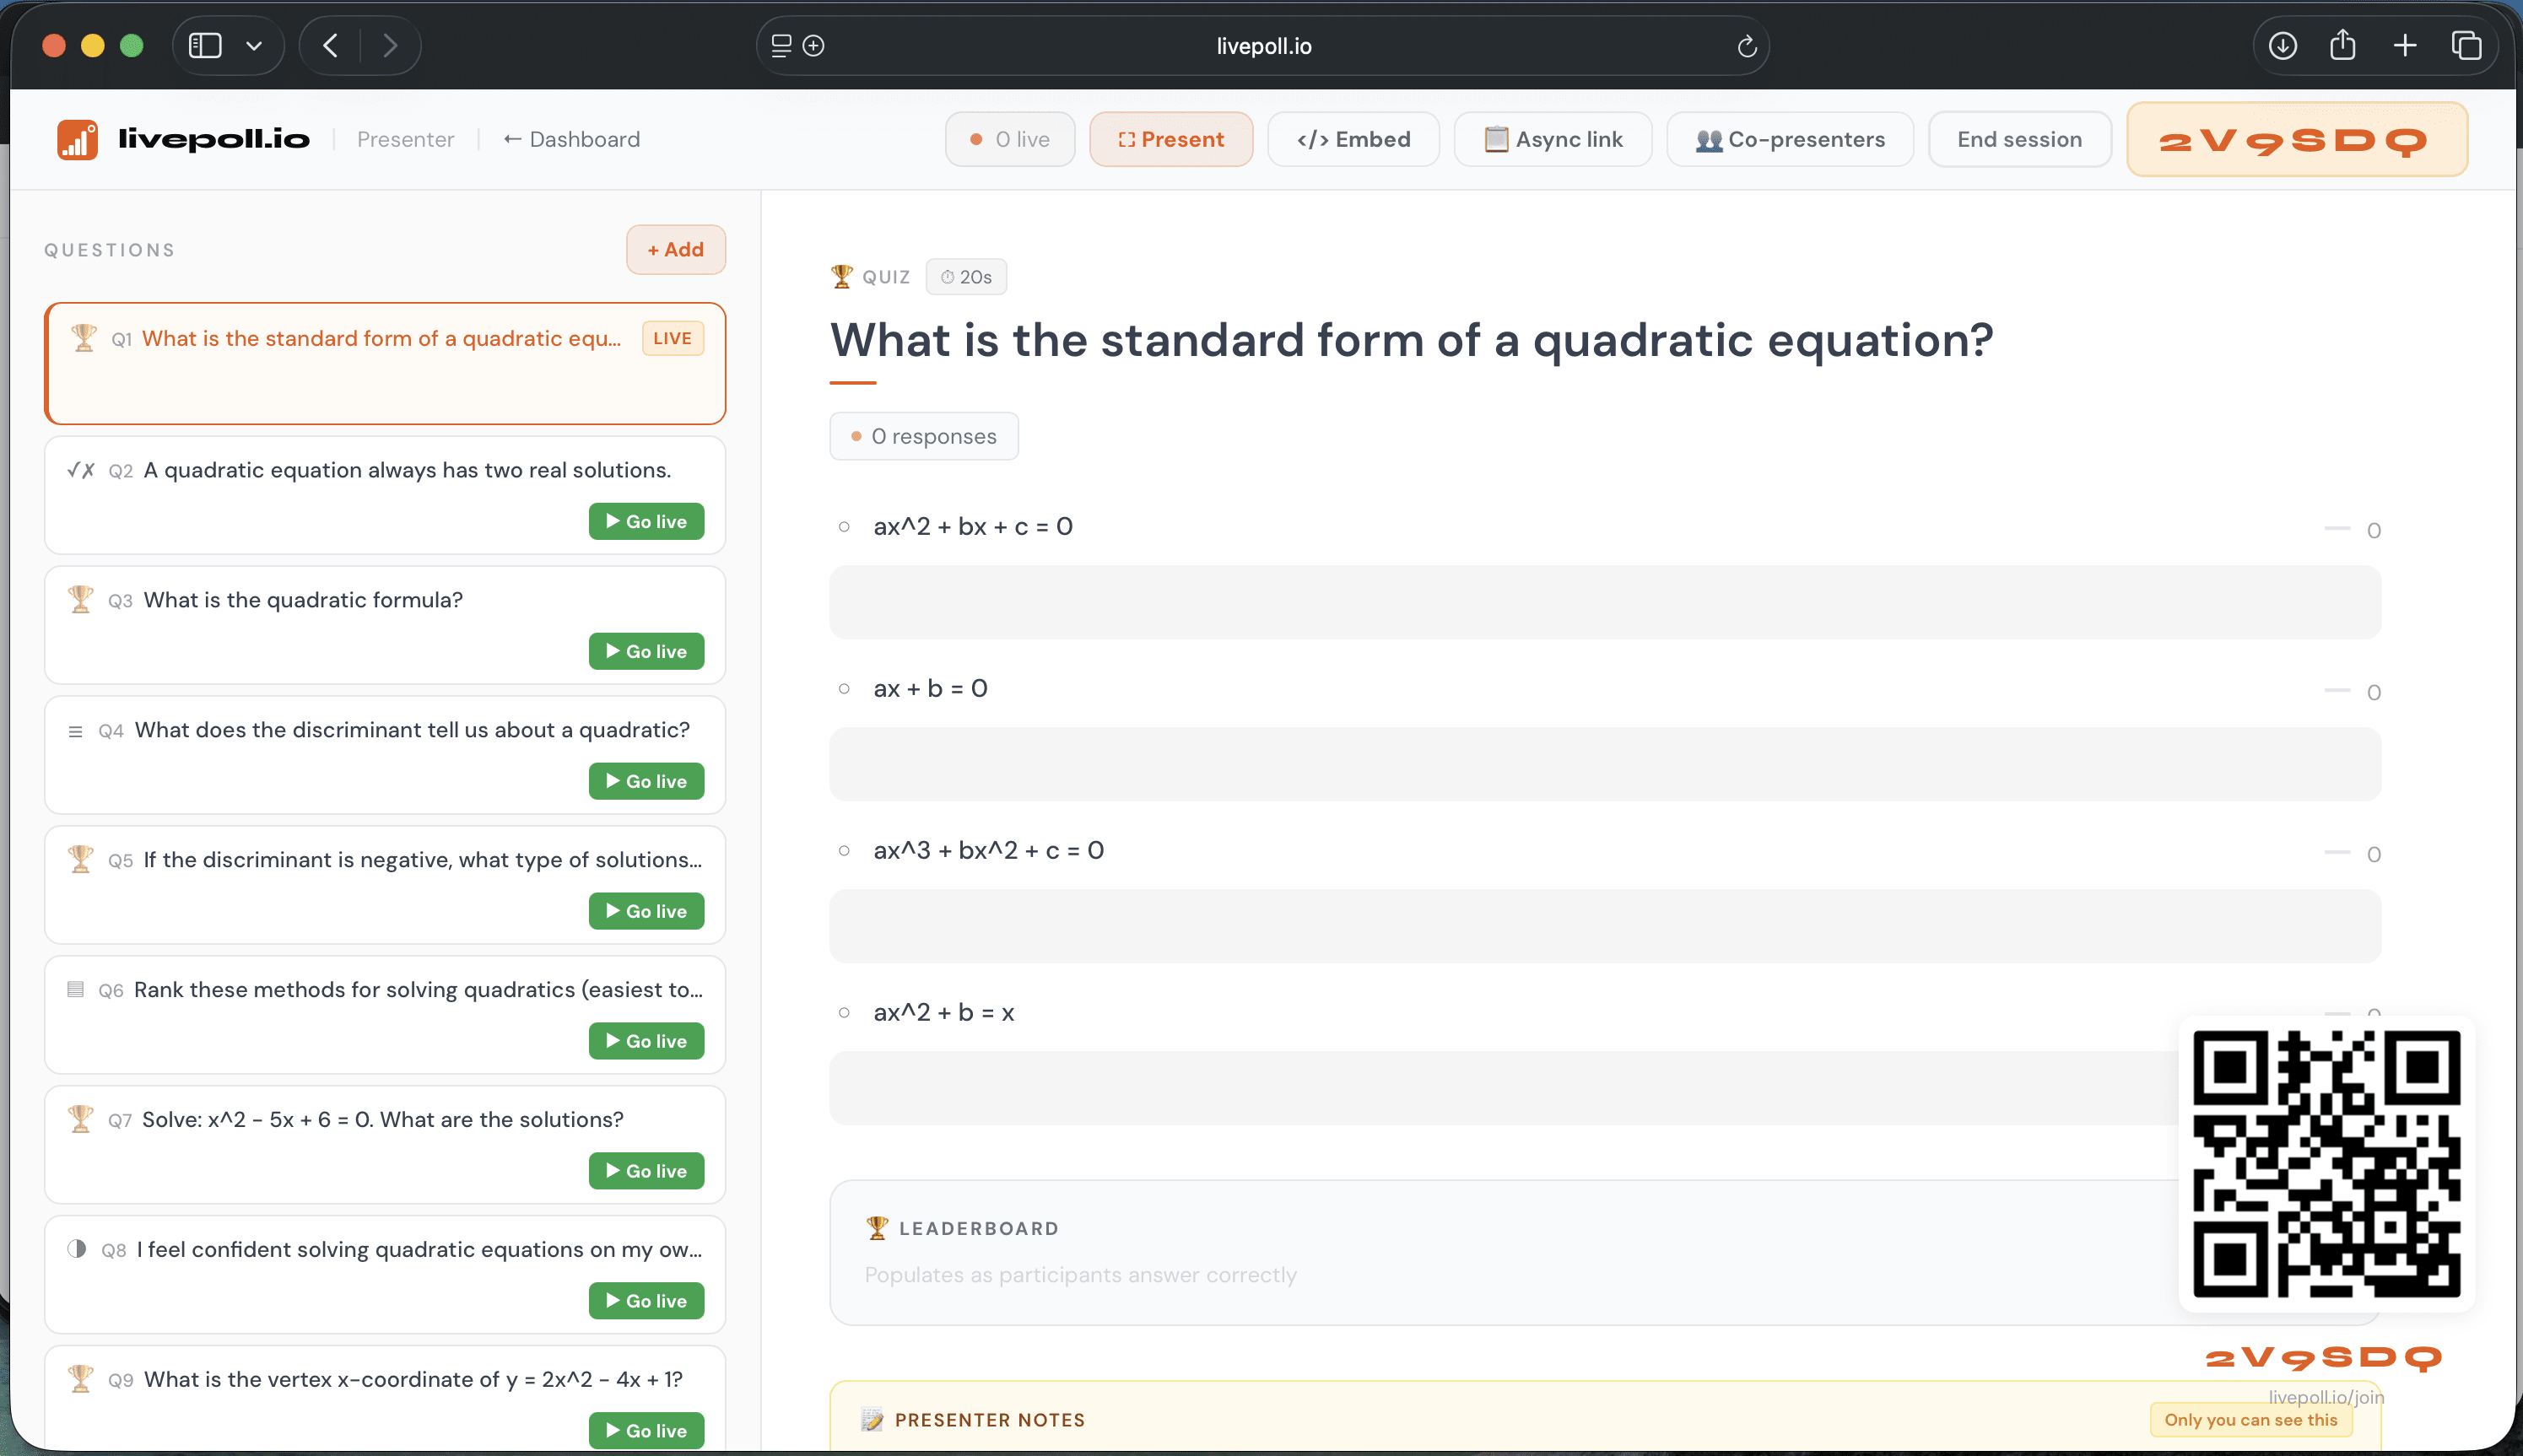Select option ax^3 + bx^2 + c = 0
Screen dimensions: 2523x1456
[988, 850]
